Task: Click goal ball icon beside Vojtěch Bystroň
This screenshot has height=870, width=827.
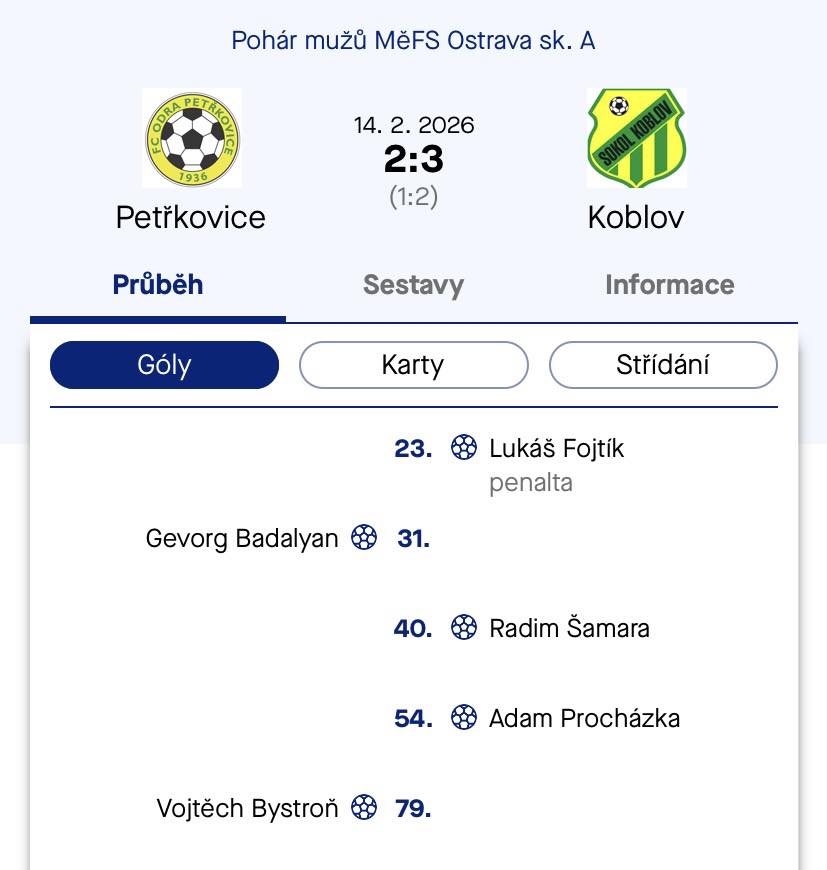Action: (365, 808)
